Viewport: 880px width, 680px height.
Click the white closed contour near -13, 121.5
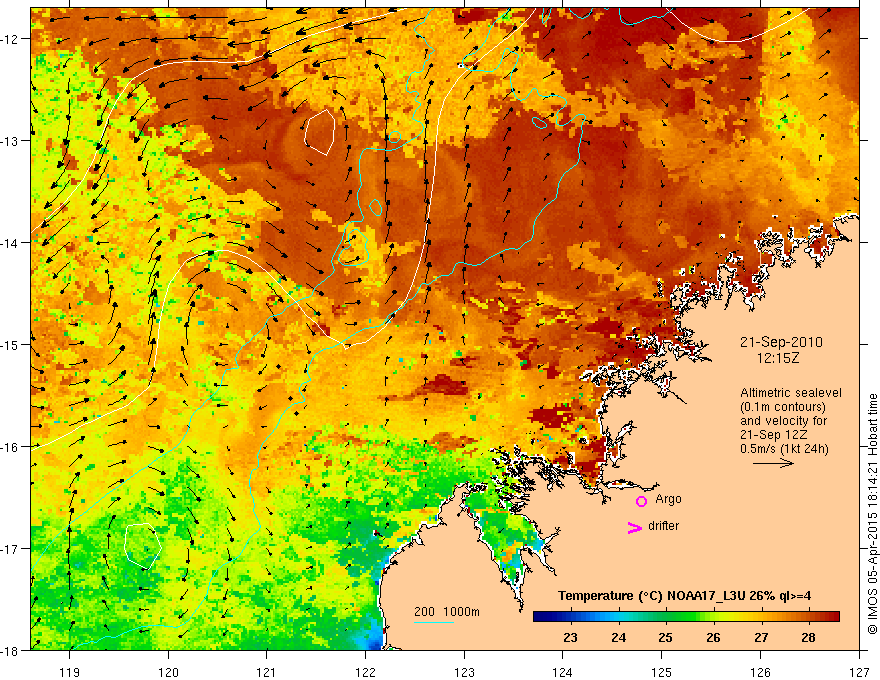320,132
